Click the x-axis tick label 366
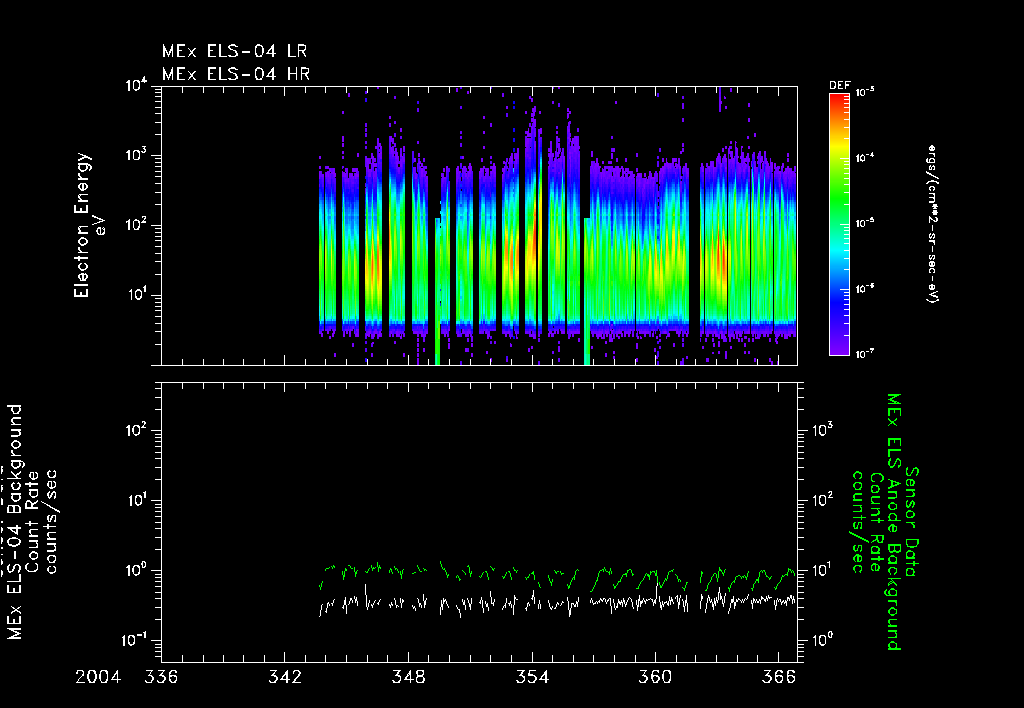The image size is (1024, 708). (x=779, y=677)
